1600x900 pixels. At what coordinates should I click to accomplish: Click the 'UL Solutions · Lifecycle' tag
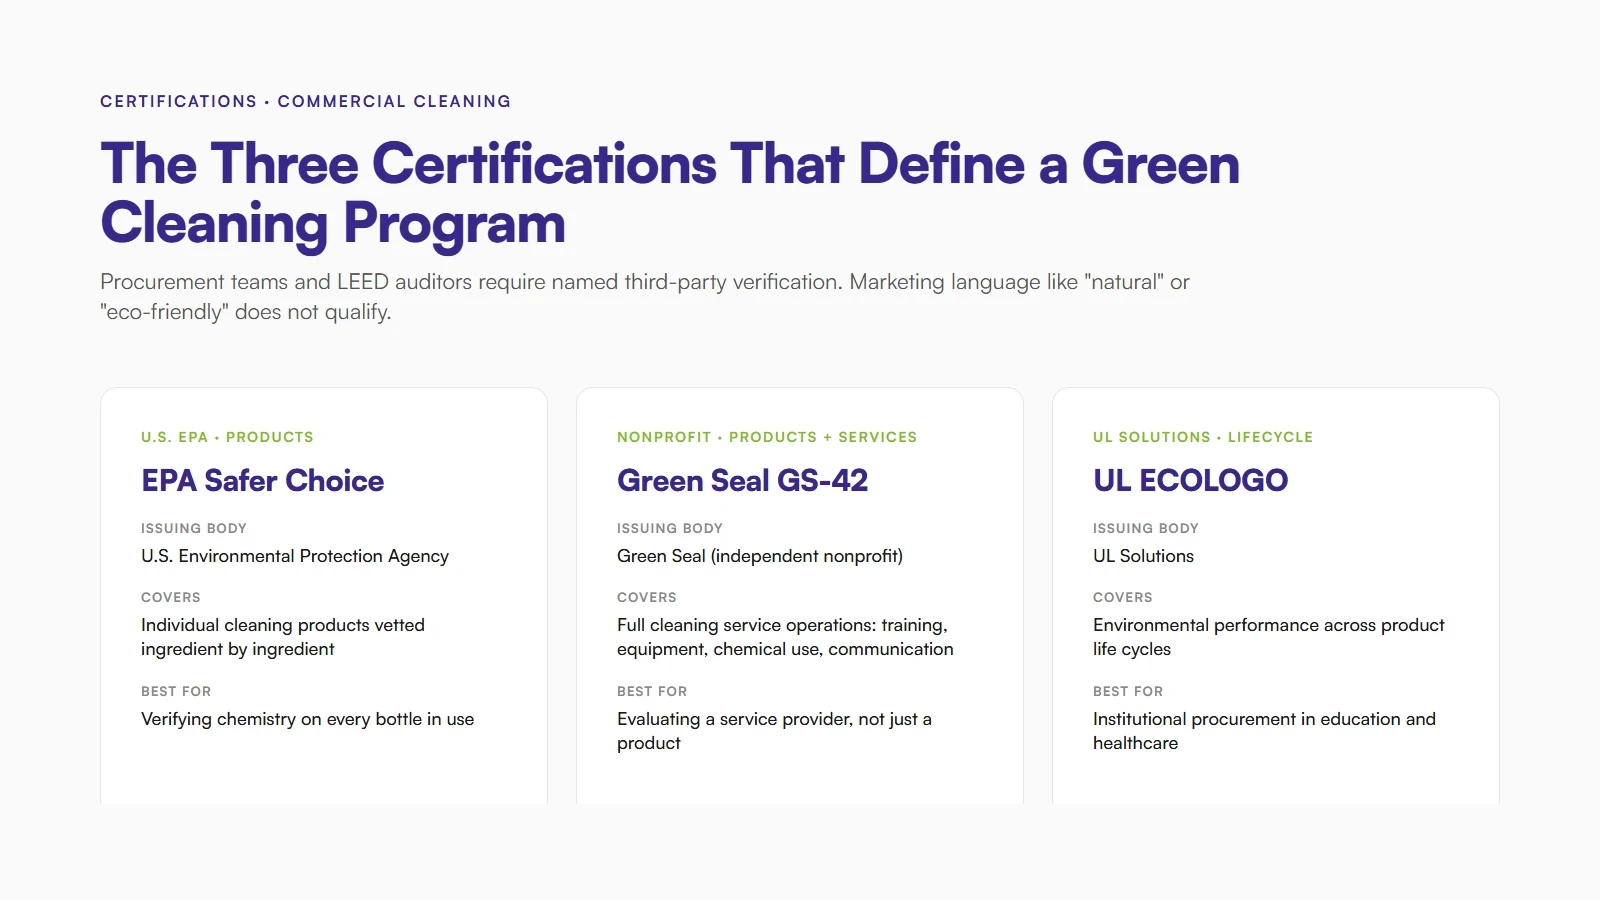point(1203,437)
